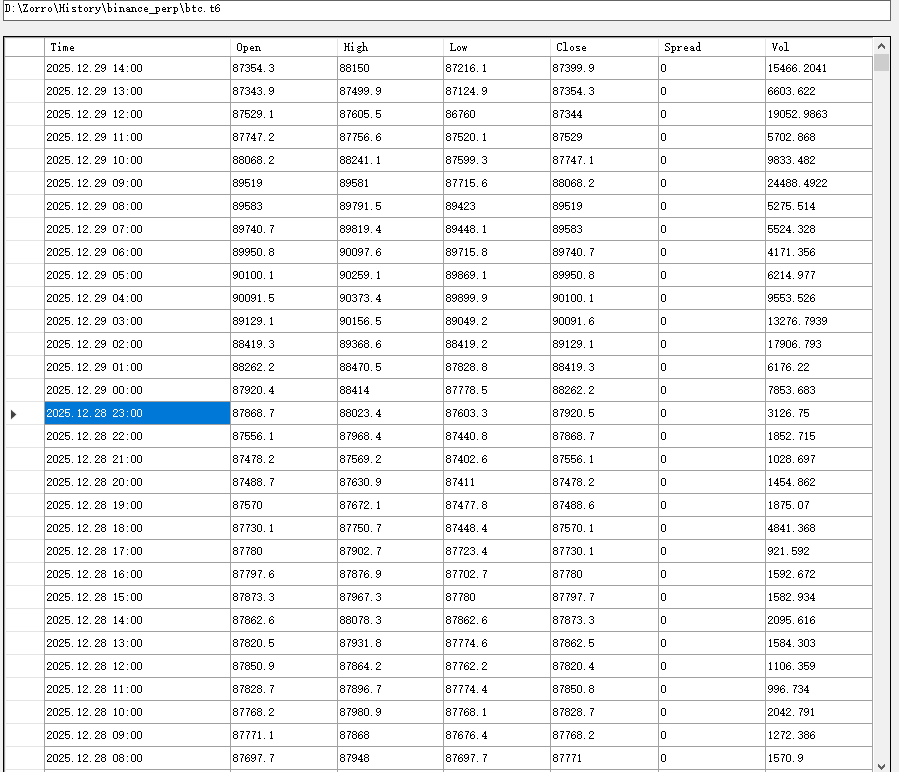The image size is (899, 772).
Task: Click the Vol column header
Action: pos(818,47)
